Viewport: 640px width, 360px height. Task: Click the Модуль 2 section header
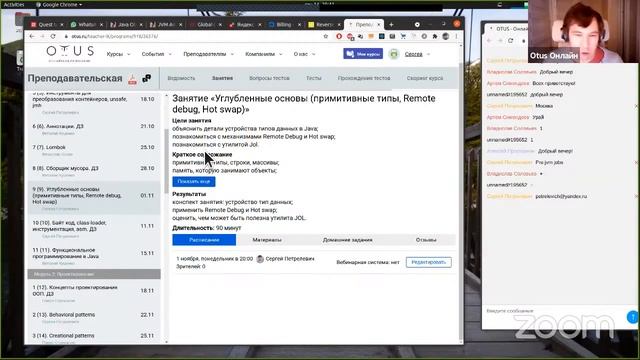(94, 274)
